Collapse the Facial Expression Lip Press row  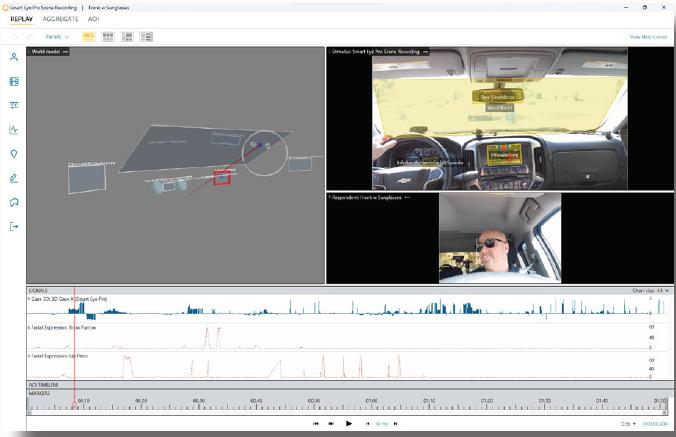point(29,356)
